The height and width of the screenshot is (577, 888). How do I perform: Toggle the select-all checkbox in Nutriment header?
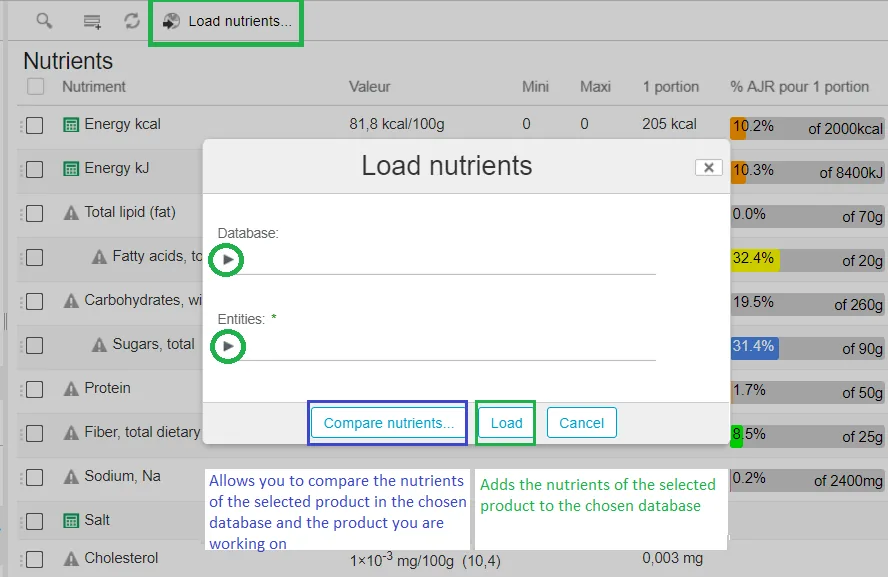click(36, 87)
